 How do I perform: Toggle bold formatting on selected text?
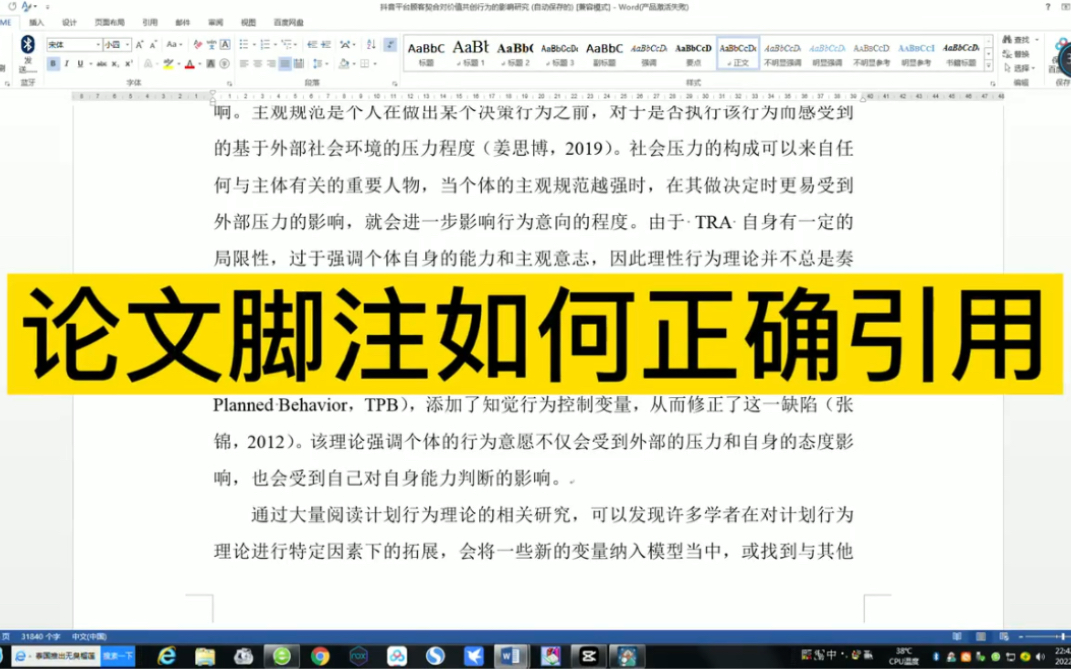coord(53,64)
